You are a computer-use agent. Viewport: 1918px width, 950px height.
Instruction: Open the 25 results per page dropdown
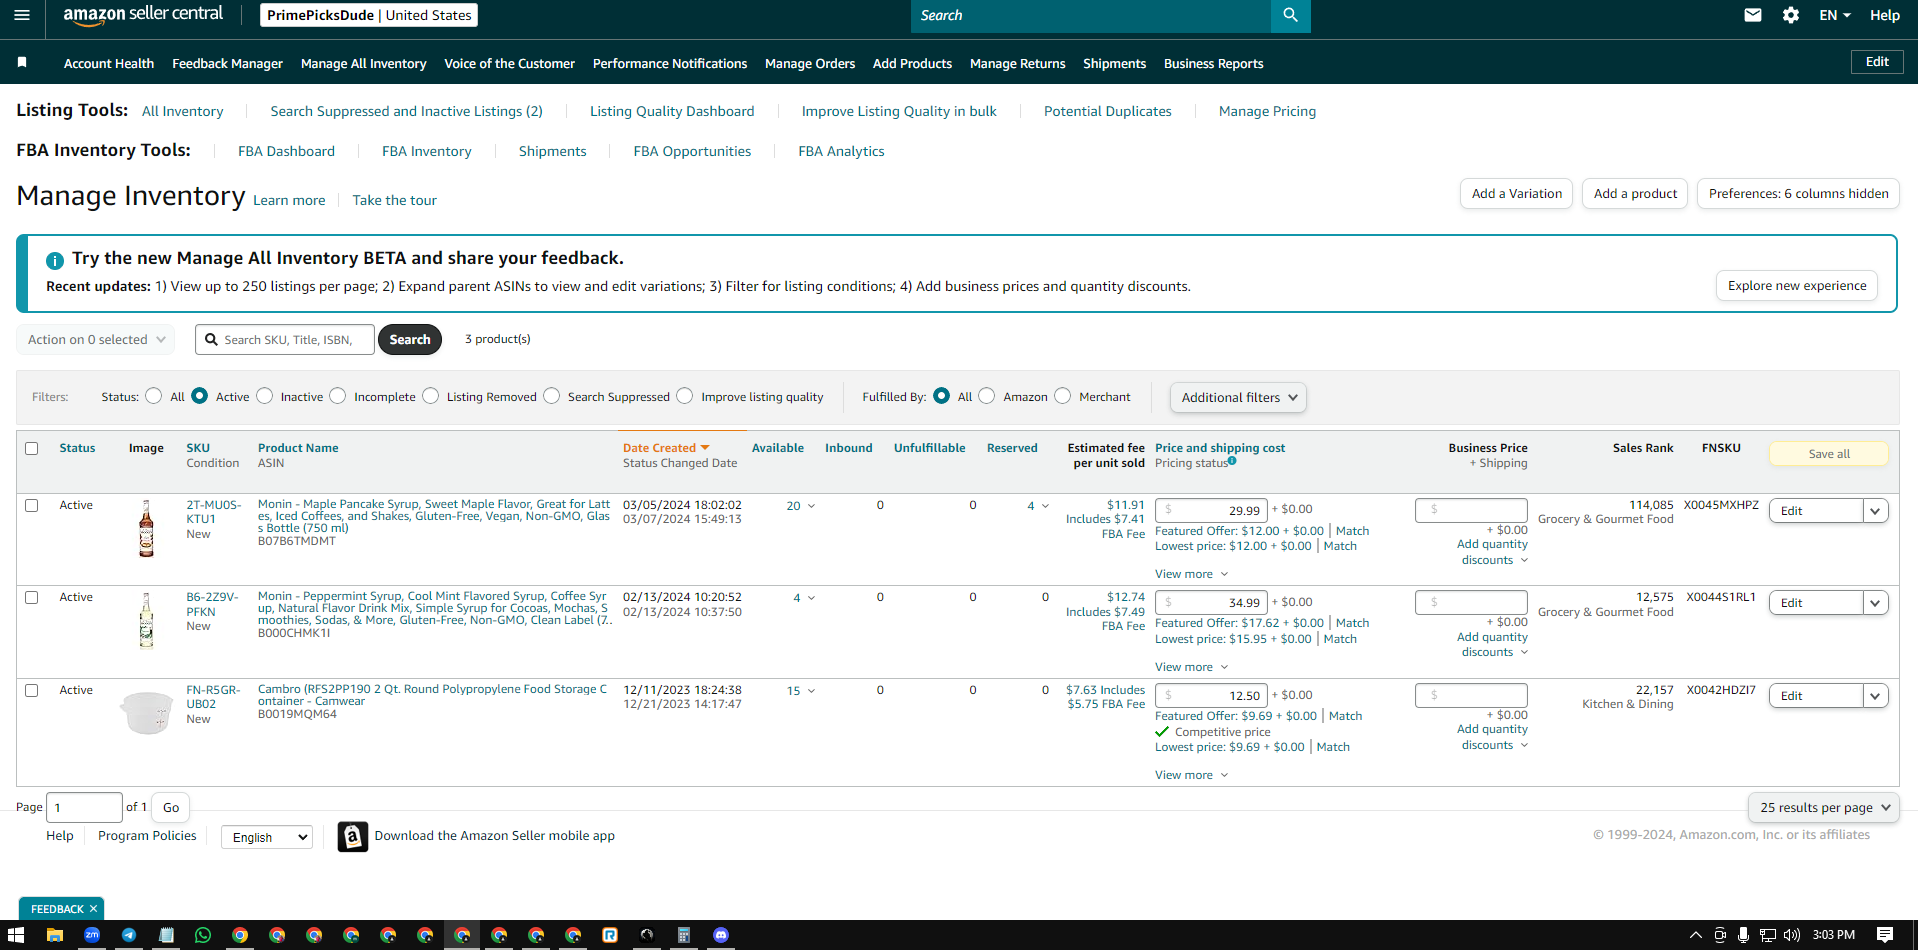click(1824, 807)
